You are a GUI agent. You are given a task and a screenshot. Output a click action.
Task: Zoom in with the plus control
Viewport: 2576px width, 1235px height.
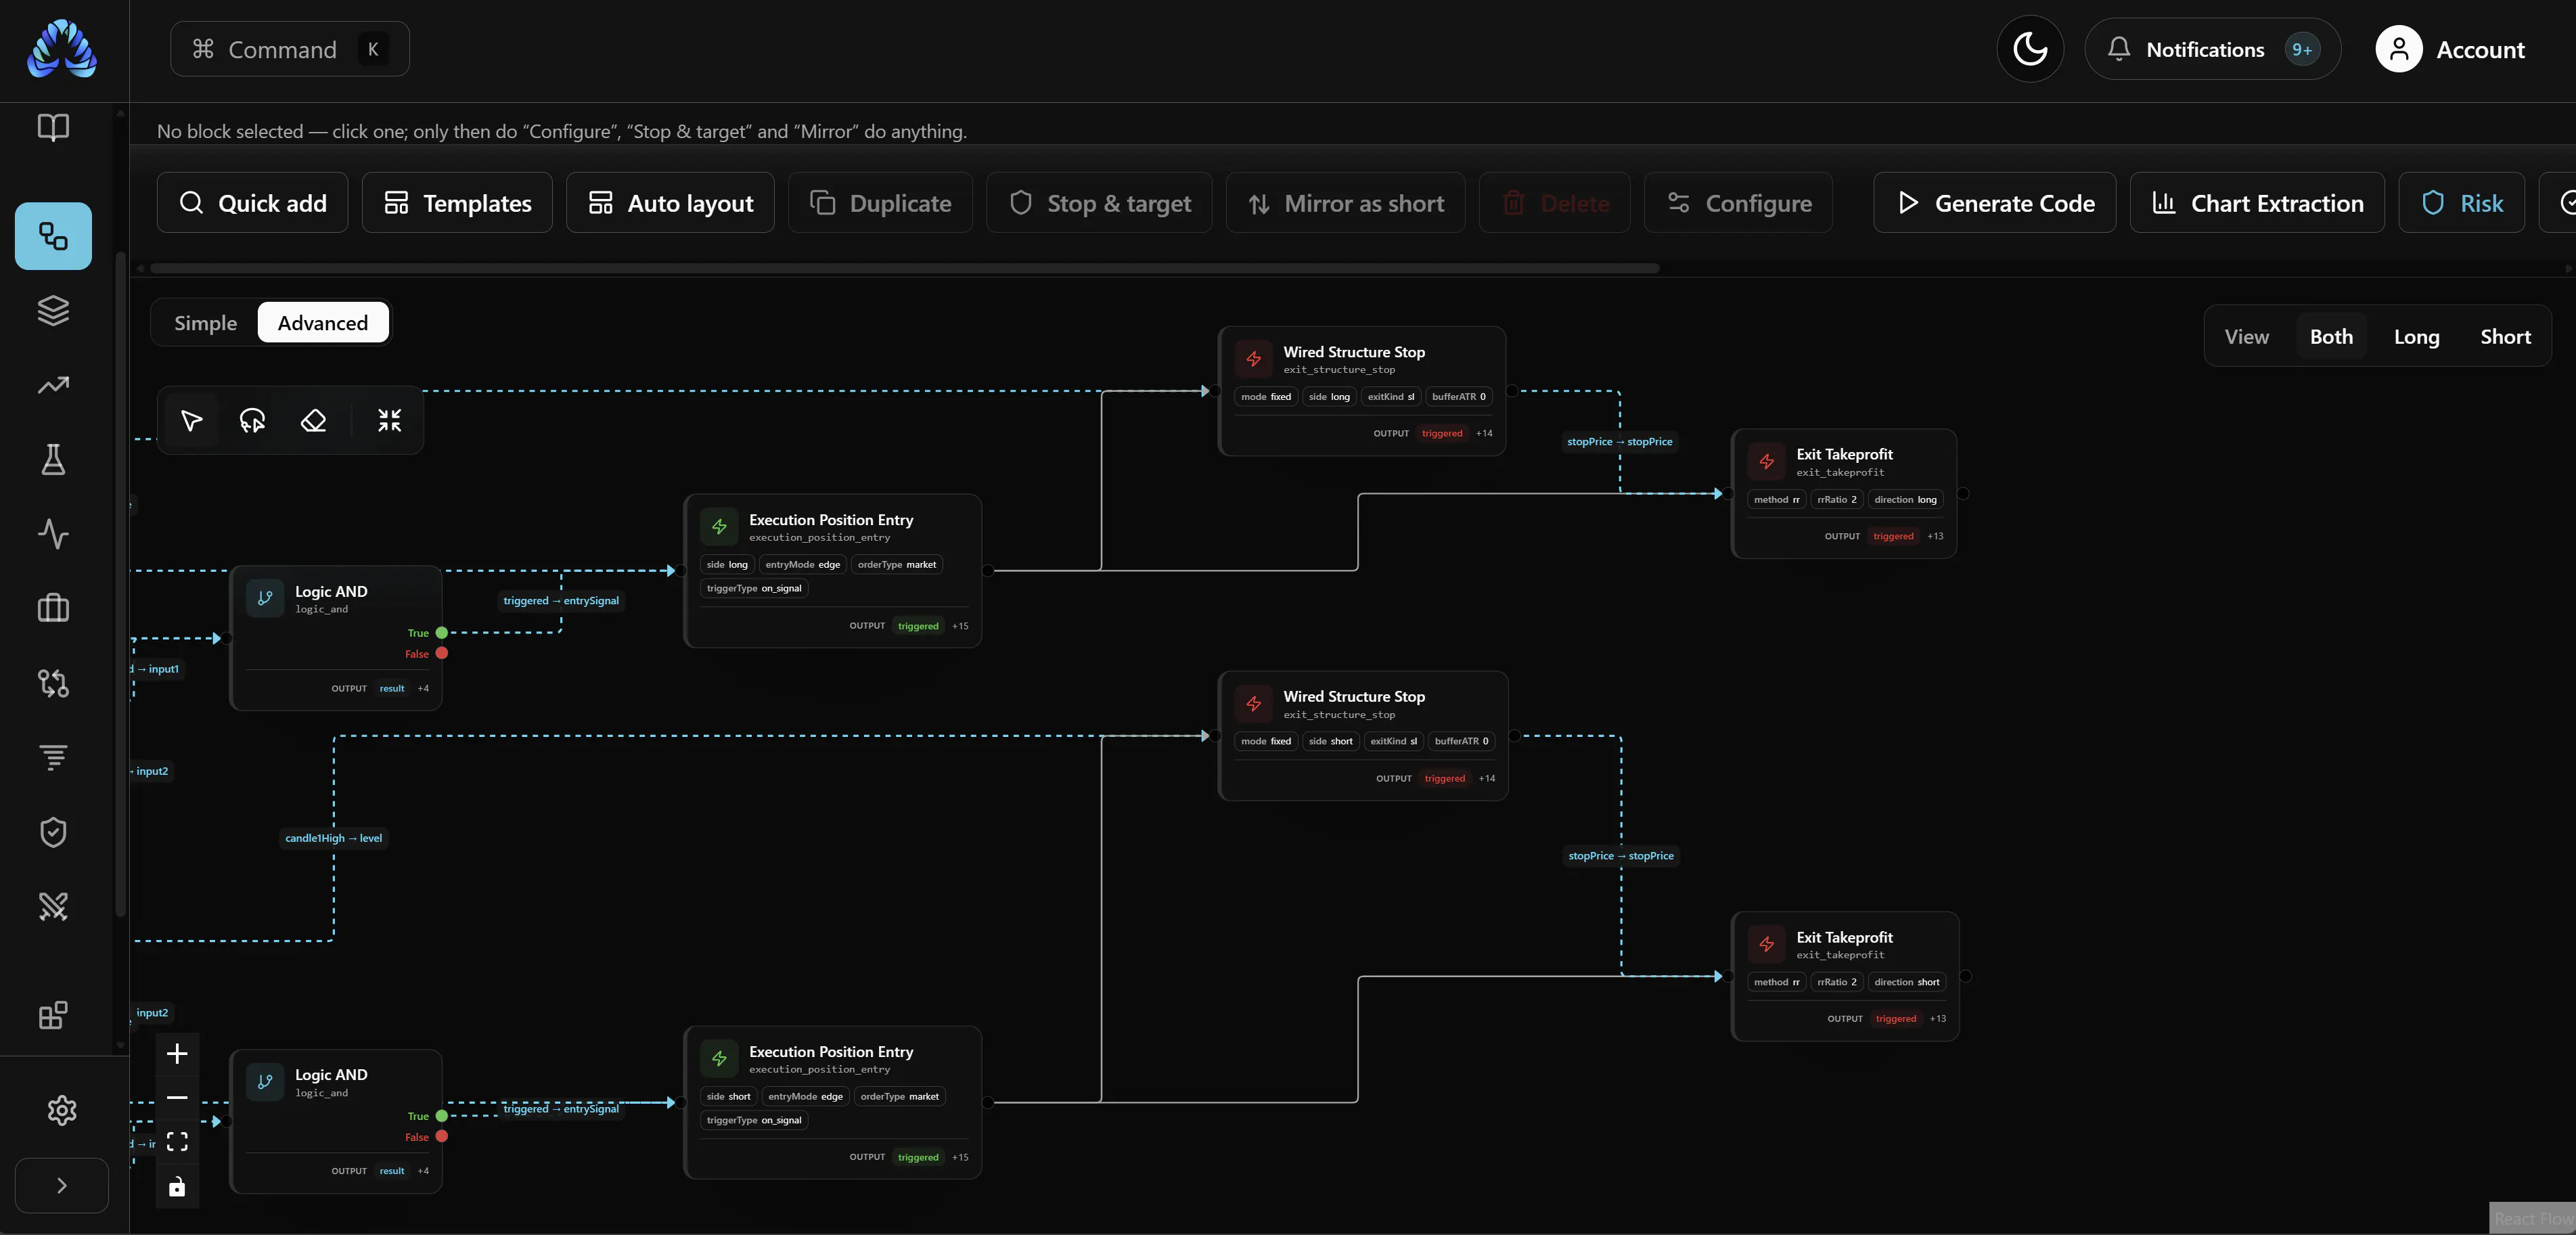click(x=177, y=1054)
